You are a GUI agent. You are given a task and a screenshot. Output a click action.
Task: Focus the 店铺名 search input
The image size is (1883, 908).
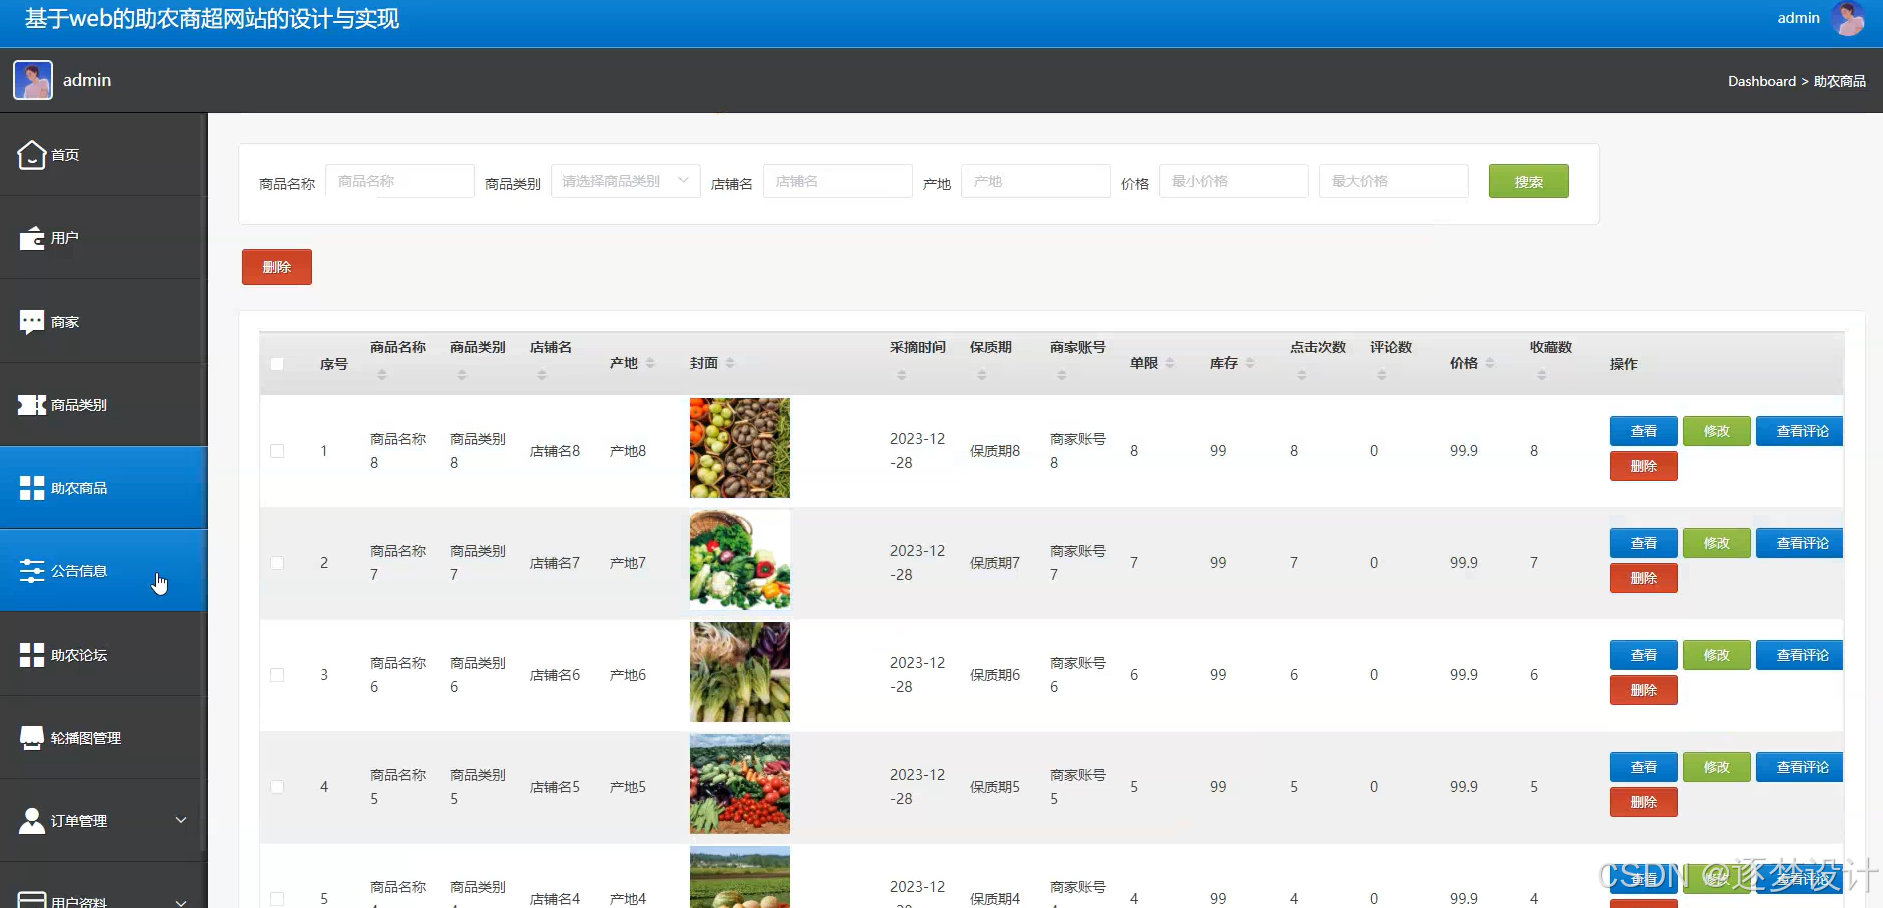pyautogui.click(x=838, y=181)
